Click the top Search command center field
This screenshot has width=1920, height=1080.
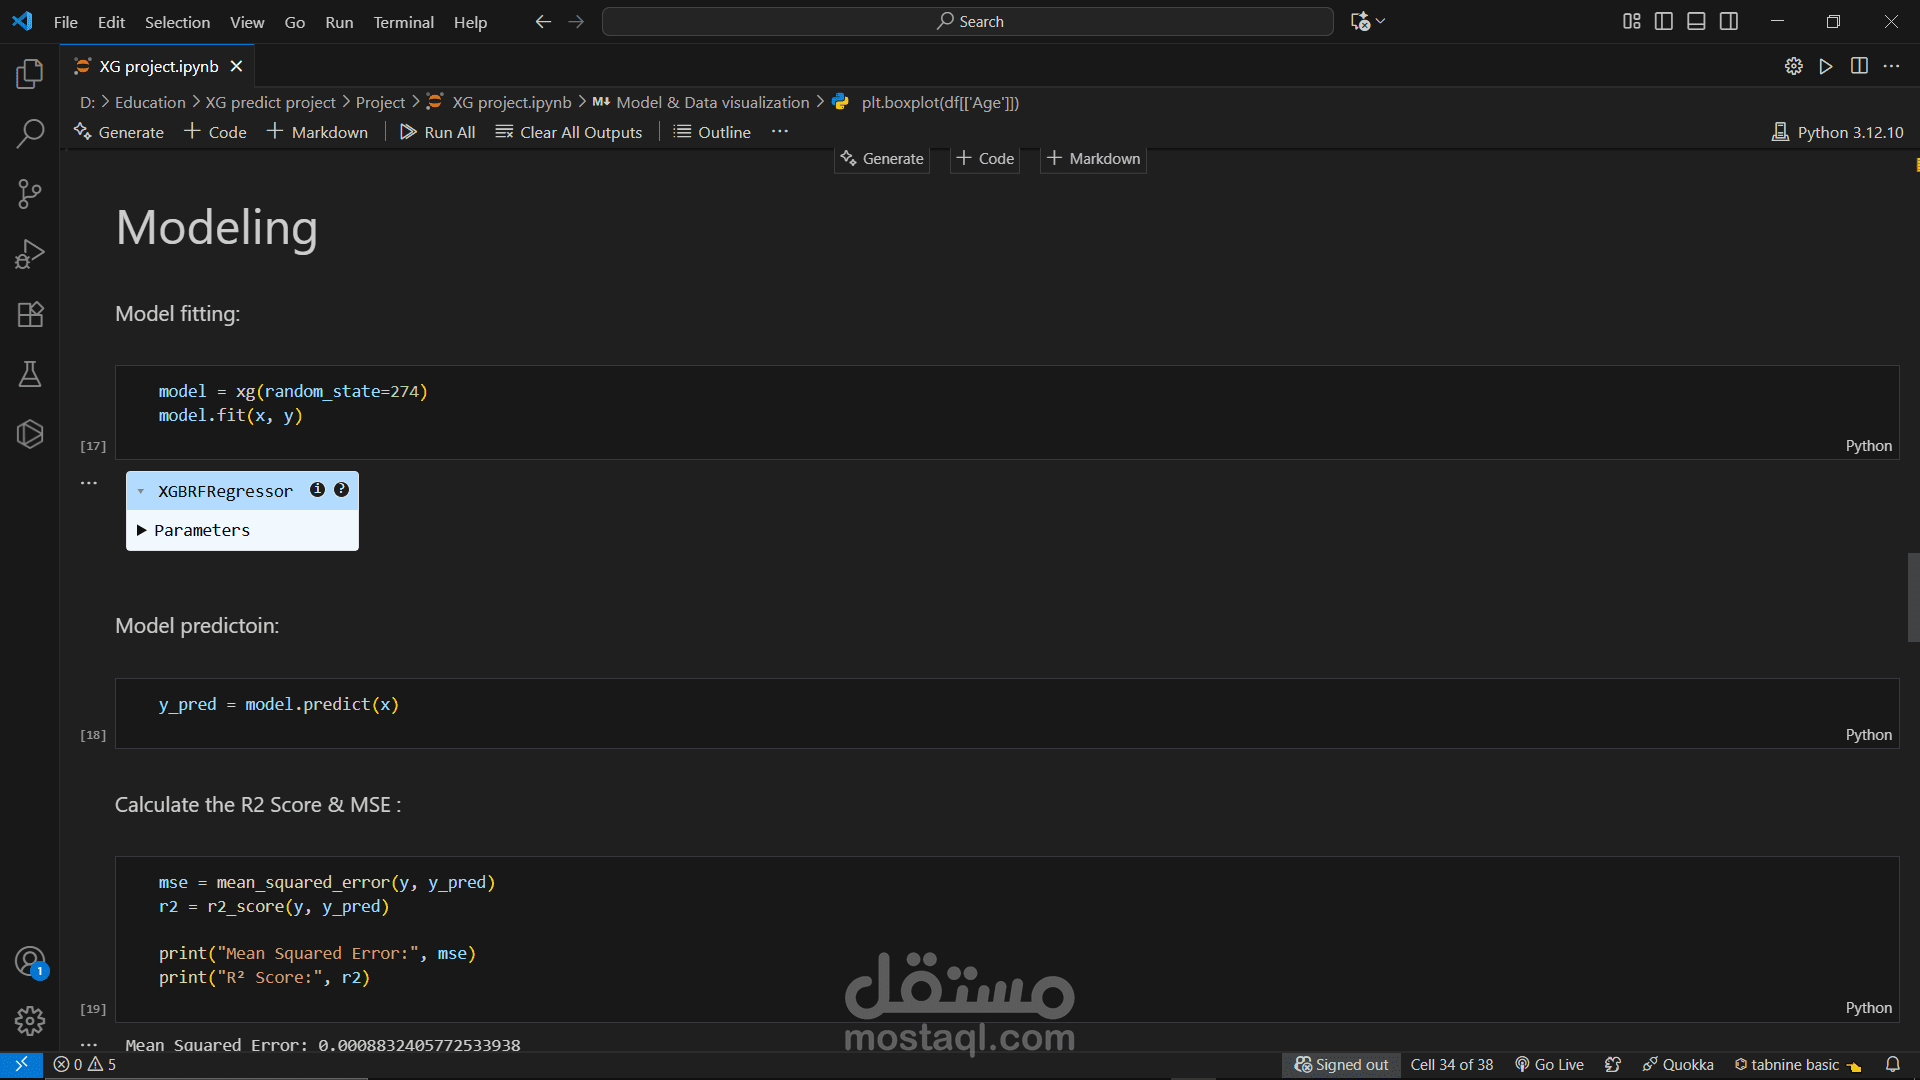point(967,21)
